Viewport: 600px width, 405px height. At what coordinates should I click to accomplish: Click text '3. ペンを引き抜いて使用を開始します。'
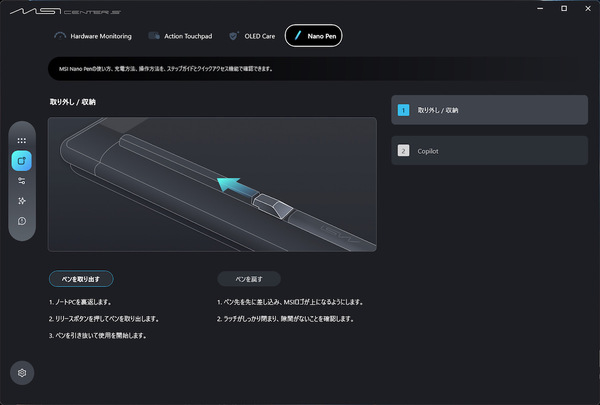98,336
